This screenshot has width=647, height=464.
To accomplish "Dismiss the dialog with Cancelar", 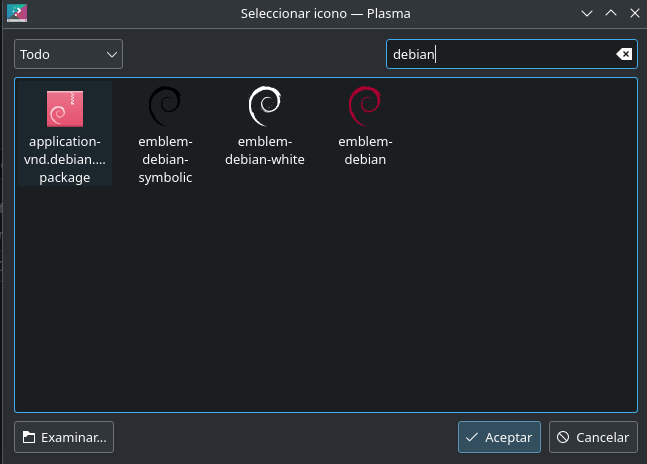I will coord(593,437).
